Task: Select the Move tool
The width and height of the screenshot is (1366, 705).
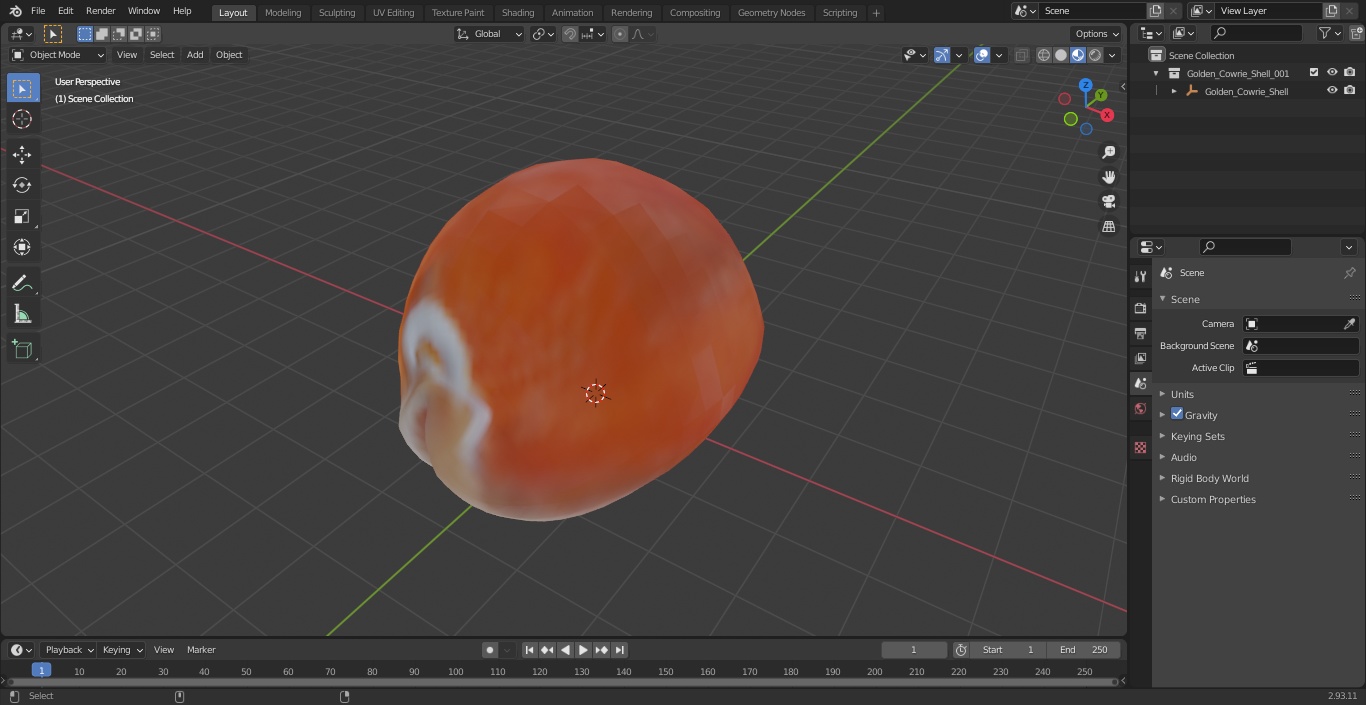Action: click(x=22, y=154)
